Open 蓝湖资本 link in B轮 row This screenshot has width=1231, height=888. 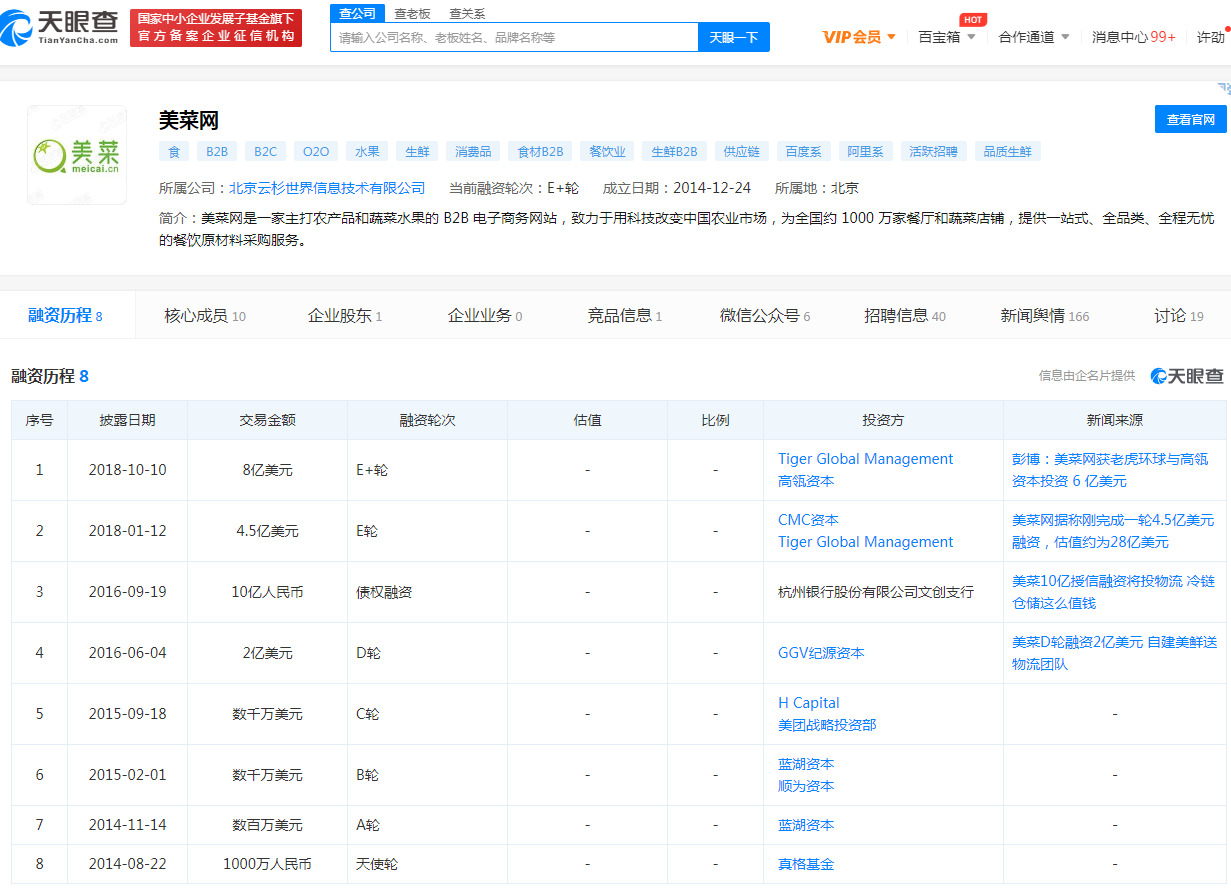tap(806, 764)
